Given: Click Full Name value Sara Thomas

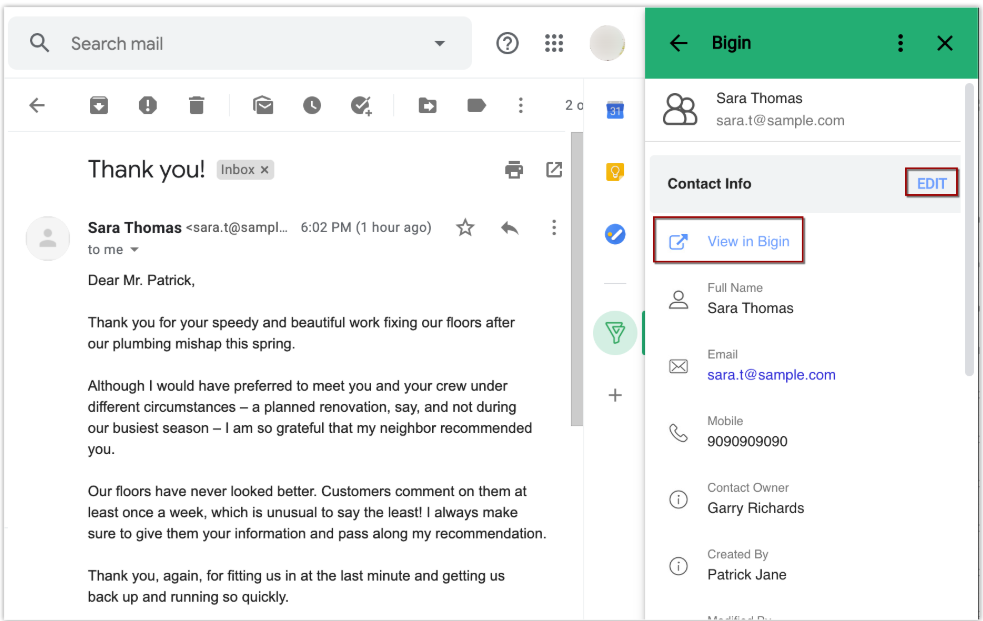Looking at the screenshot, I should 750,308.
